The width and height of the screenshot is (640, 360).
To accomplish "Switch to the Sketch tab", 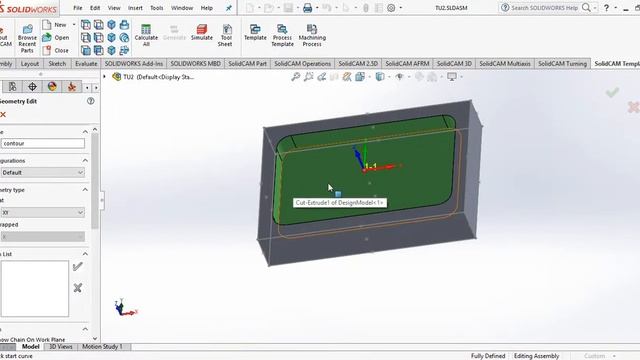I will pyautogui.click(x=57, y=64).
